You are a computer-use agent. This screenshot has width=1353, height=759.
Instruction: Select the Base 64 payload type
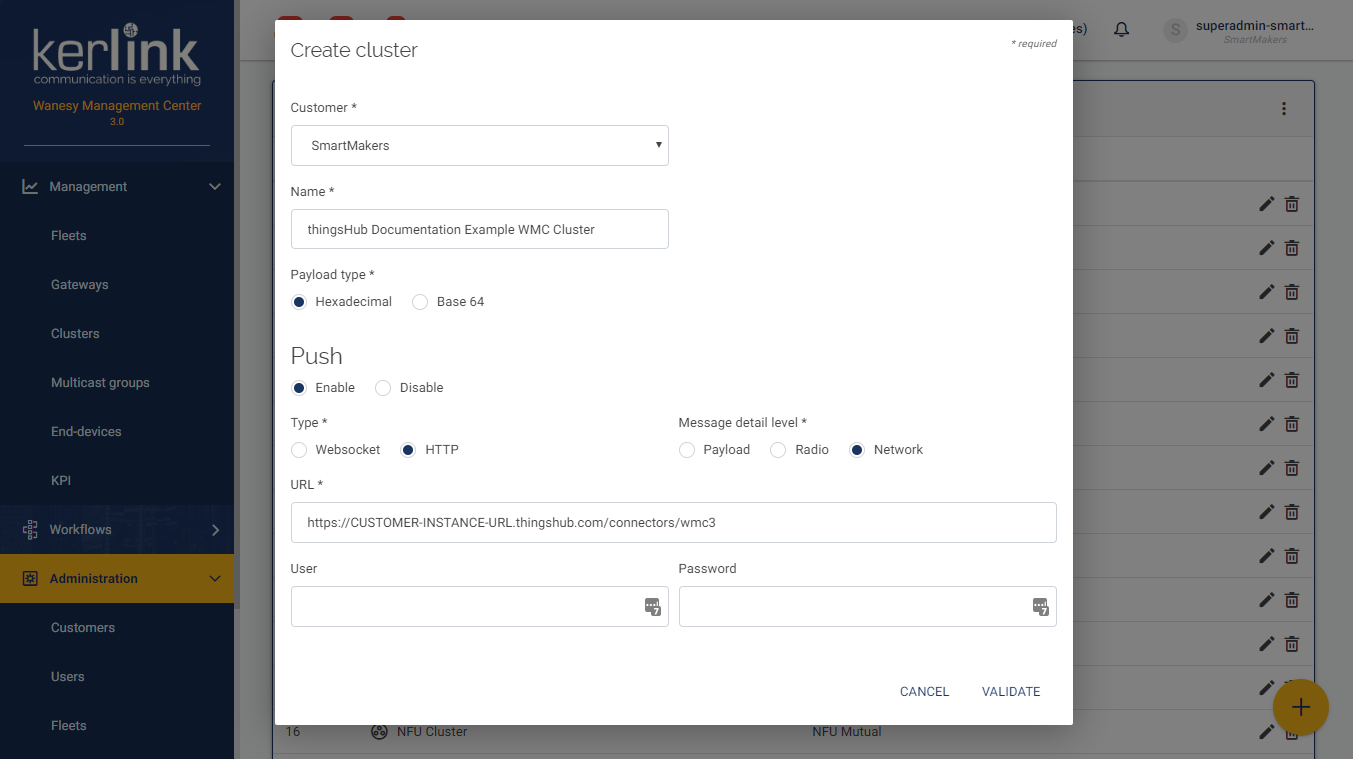[420, 302]
